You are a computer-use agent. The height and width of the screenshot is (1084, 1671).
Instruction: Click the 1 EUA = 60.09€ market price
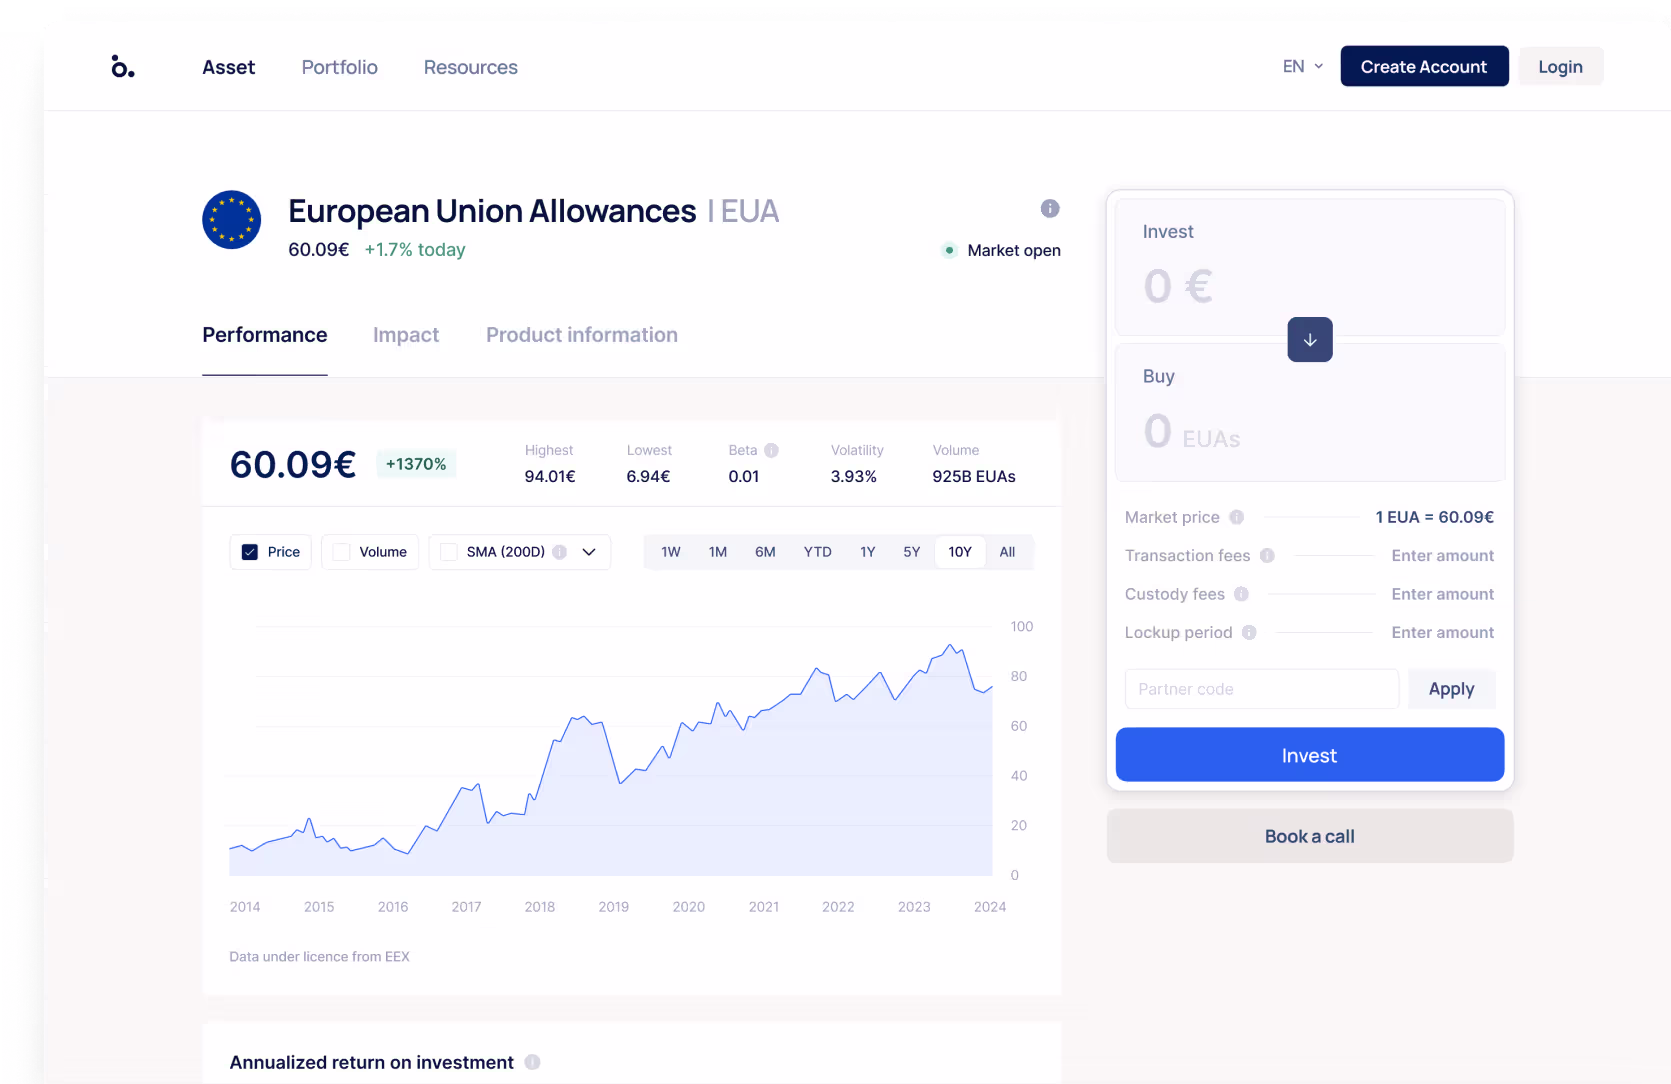(1434, 517)
